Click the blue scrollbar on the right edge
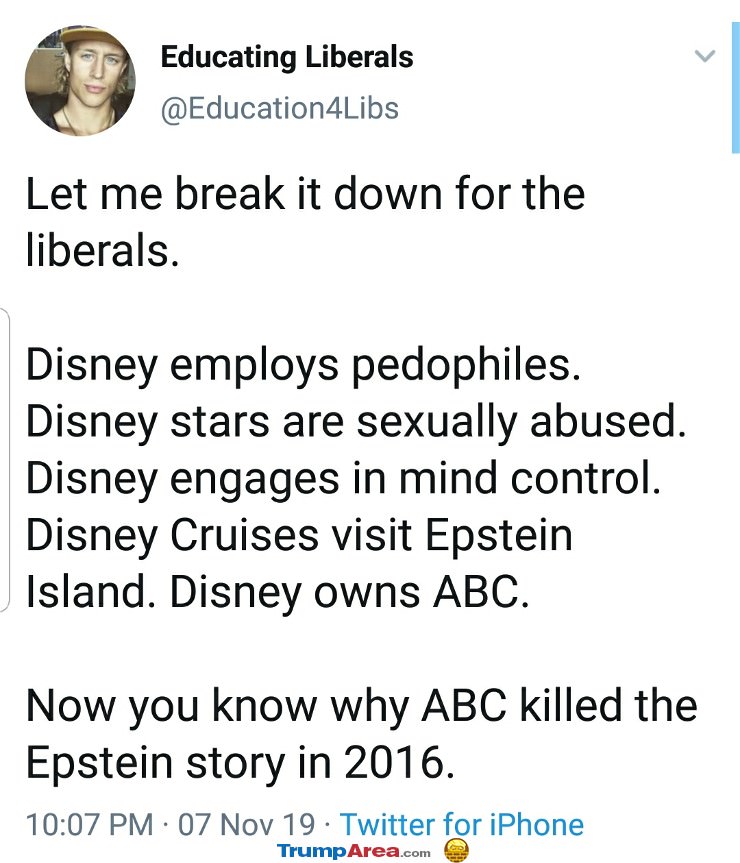Image resolution: width=740 pixels, height=863 pixels. click(736, 88)
